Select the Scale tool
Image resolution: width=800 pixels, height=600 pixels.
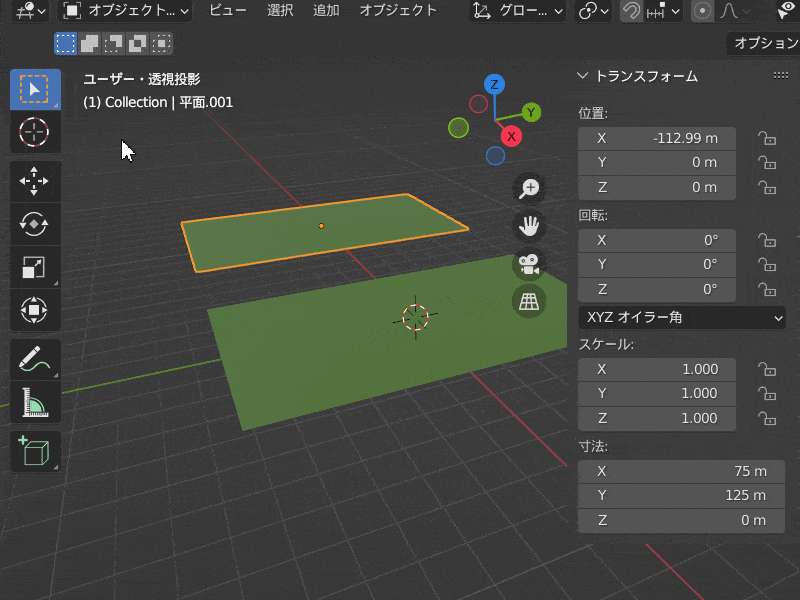pyautogui.click(x=35, y=267)
